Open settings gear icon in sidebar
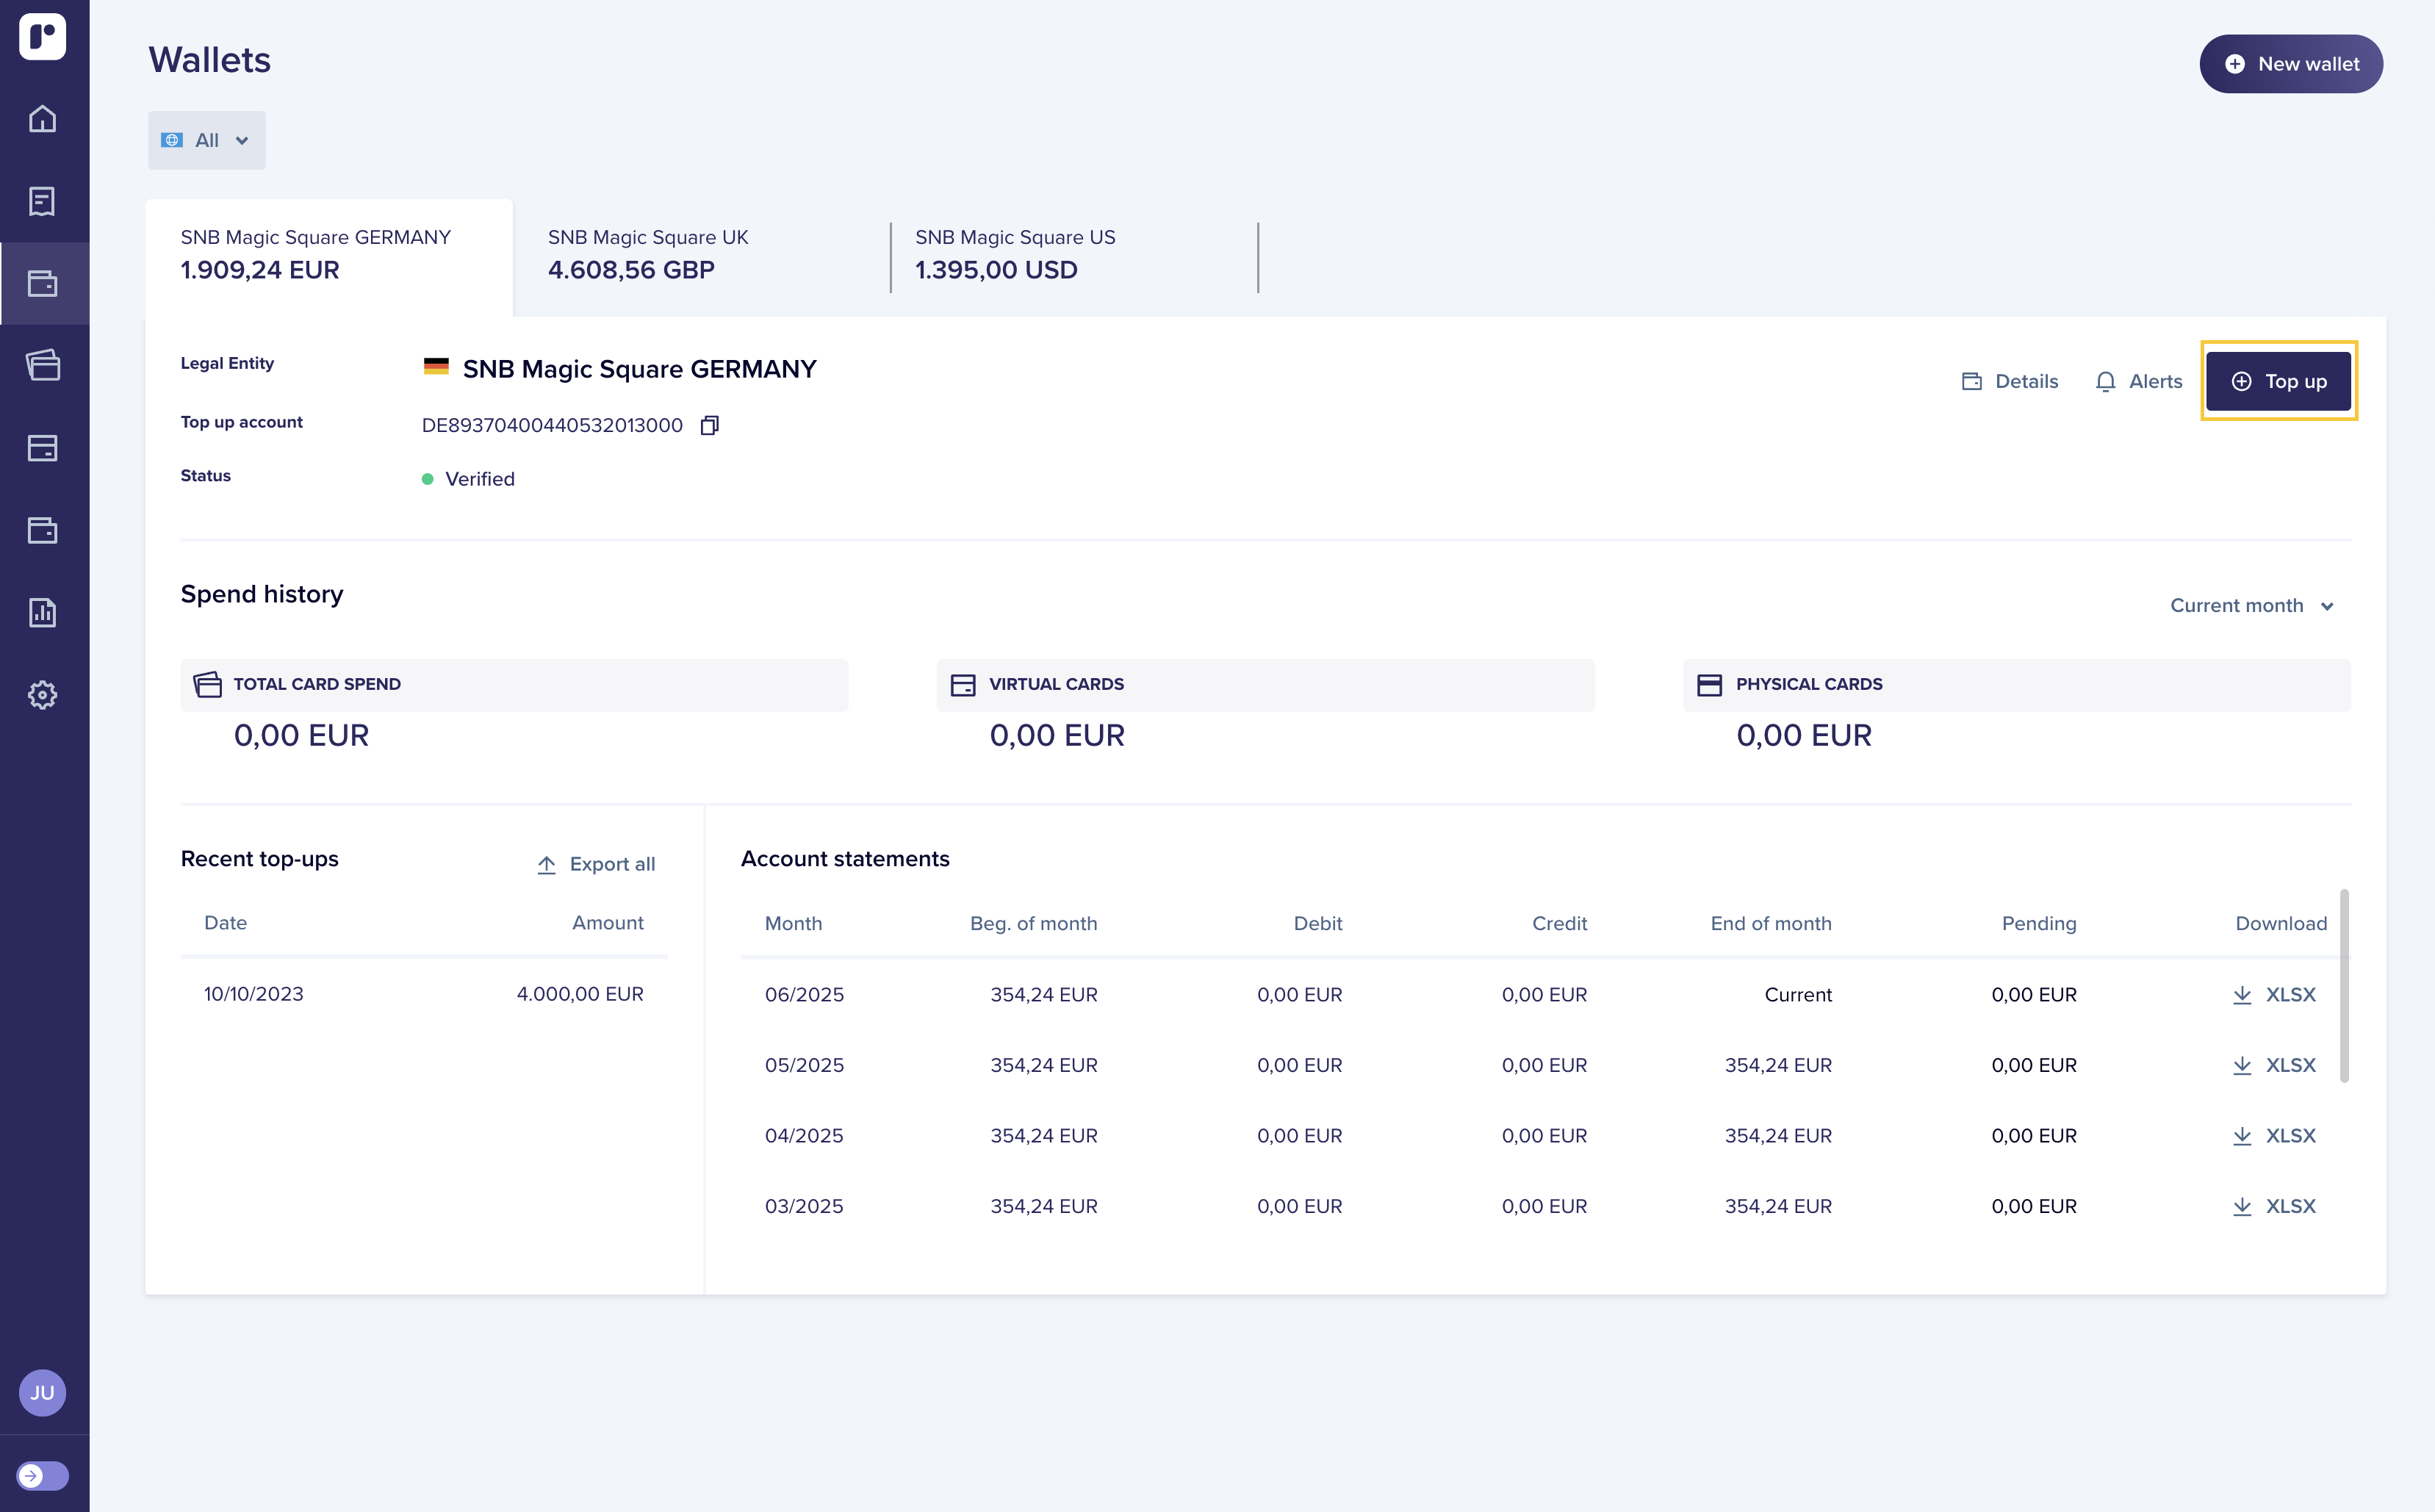Image resolution: width=2435 pixels, height=1512 pixels. [x=42, y=694]
